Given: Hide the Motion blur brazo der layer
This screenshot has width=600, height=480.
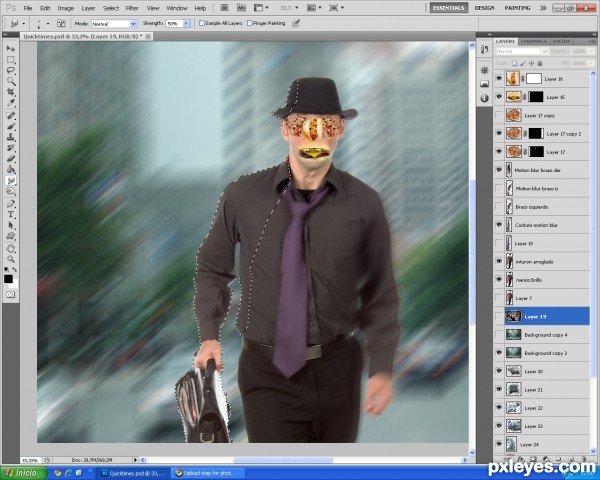Looking at the screenshot, I should pyautogui.click(x=499, y=170).
